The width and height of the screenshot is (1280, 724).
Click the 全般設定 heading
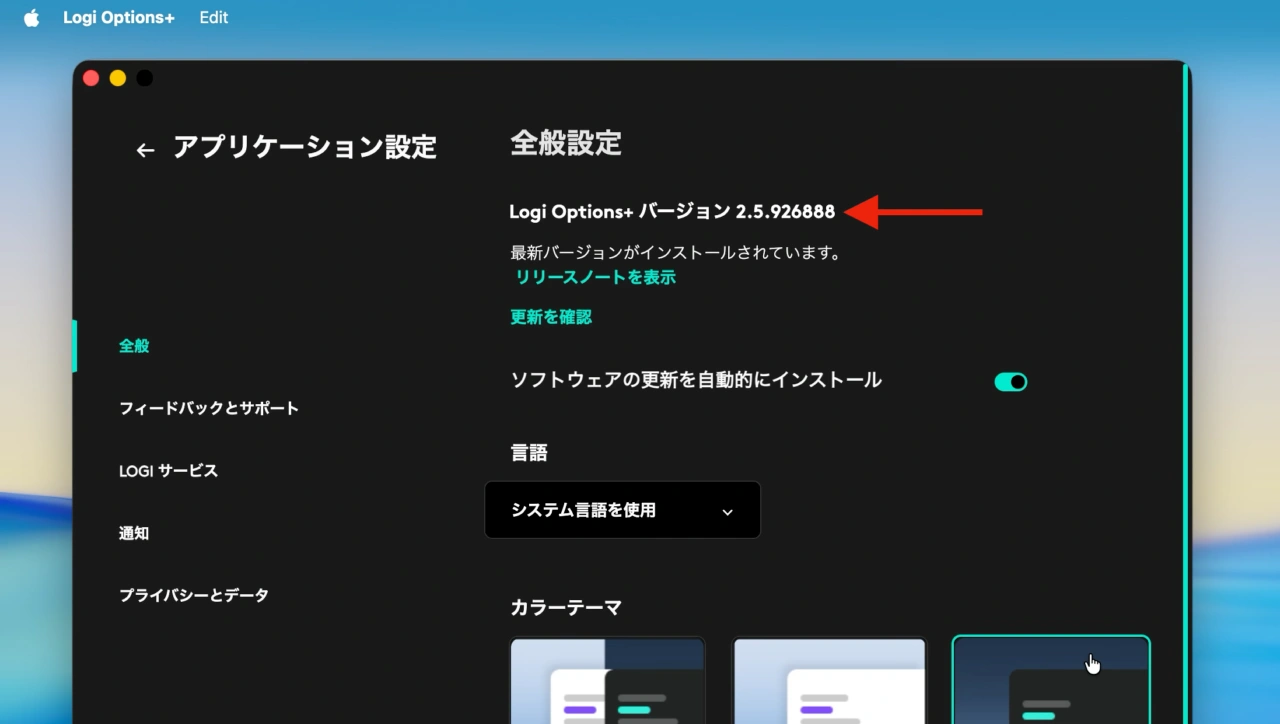pyautogui.click(x=566, y=143)
